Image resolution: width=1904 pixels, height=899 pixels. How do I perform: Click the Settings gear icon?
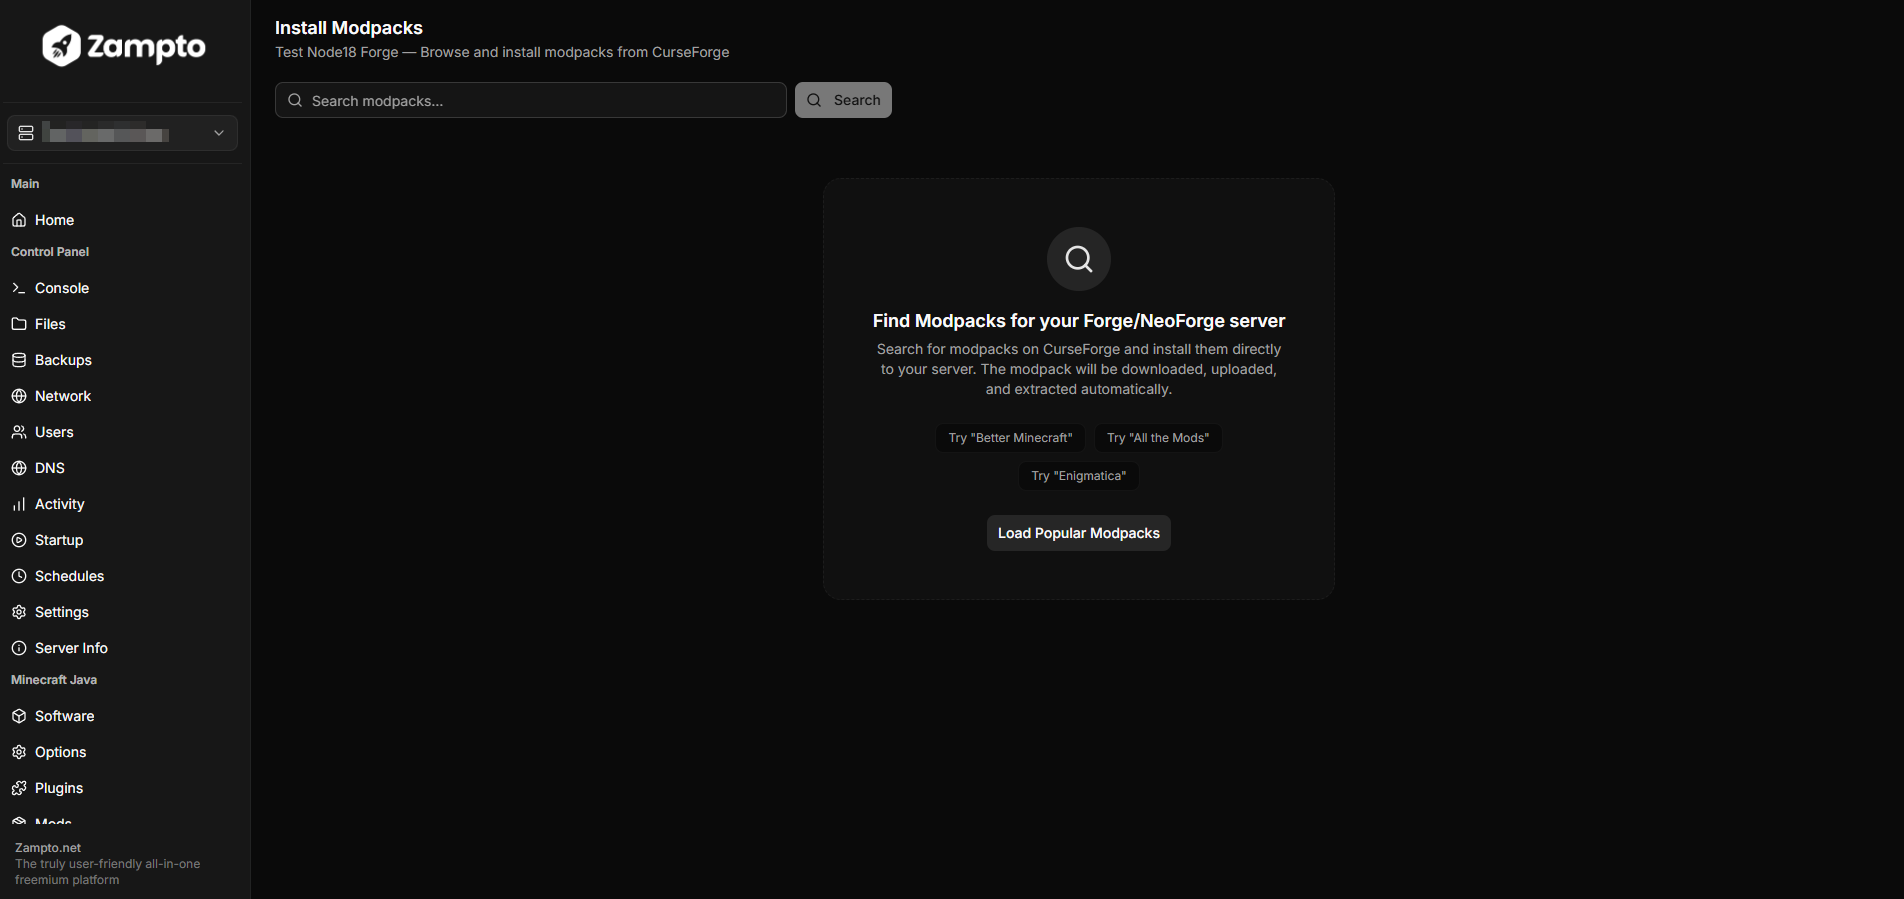tap(19, 612)
